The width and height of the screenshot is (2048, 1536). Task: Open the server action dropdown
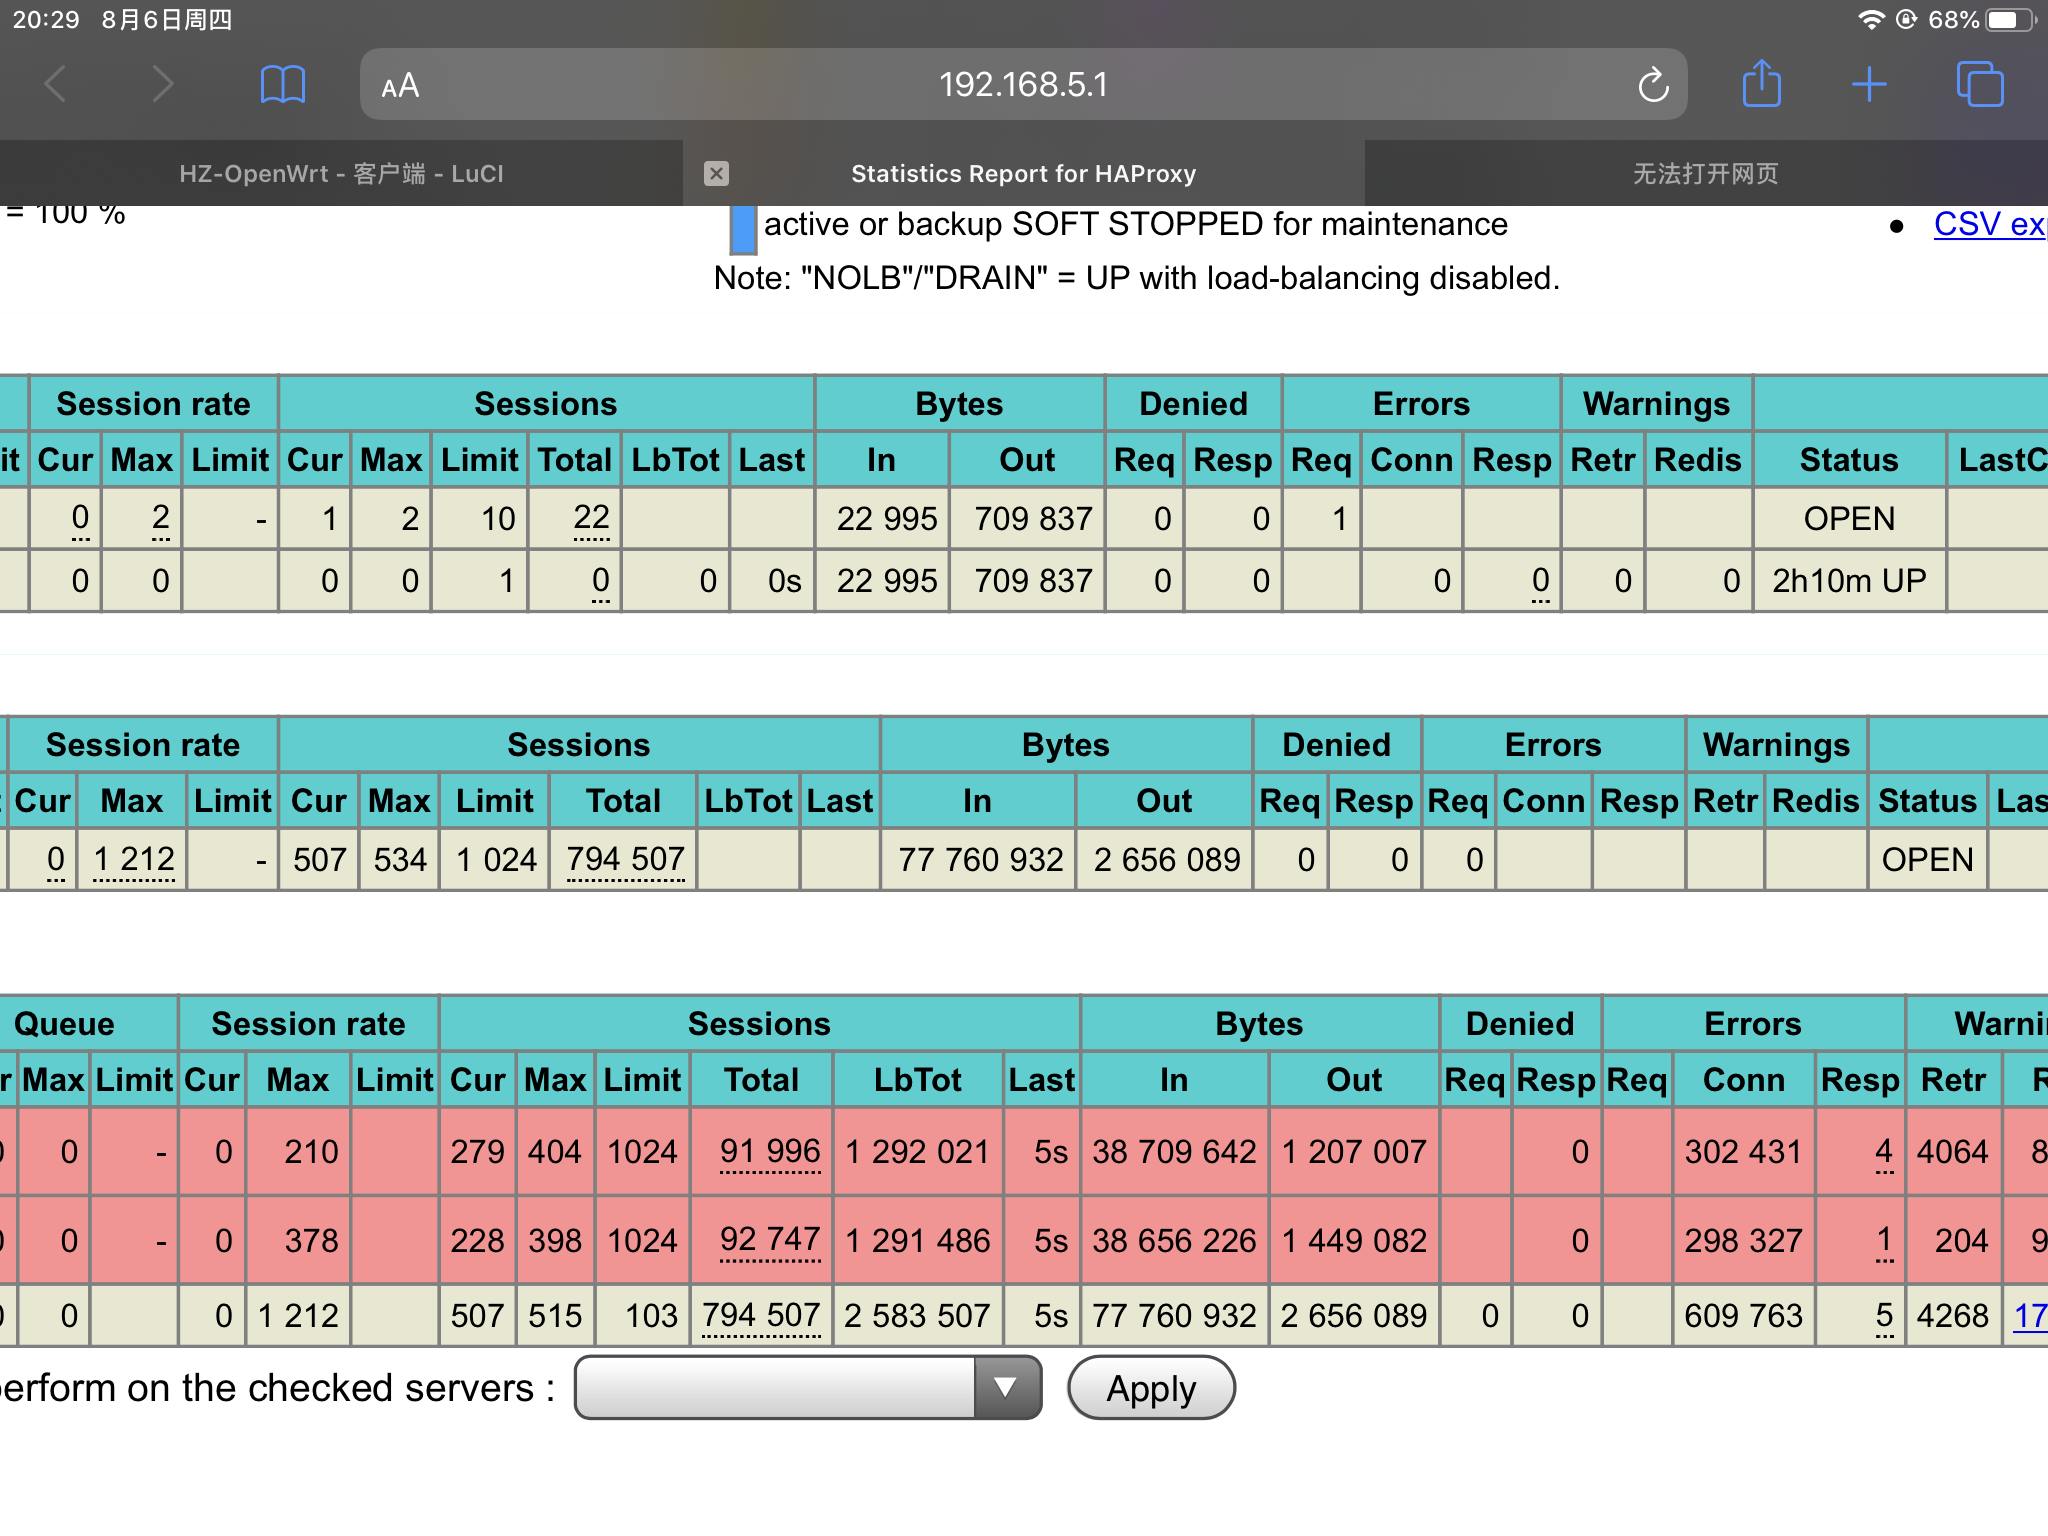point(806,1388)
